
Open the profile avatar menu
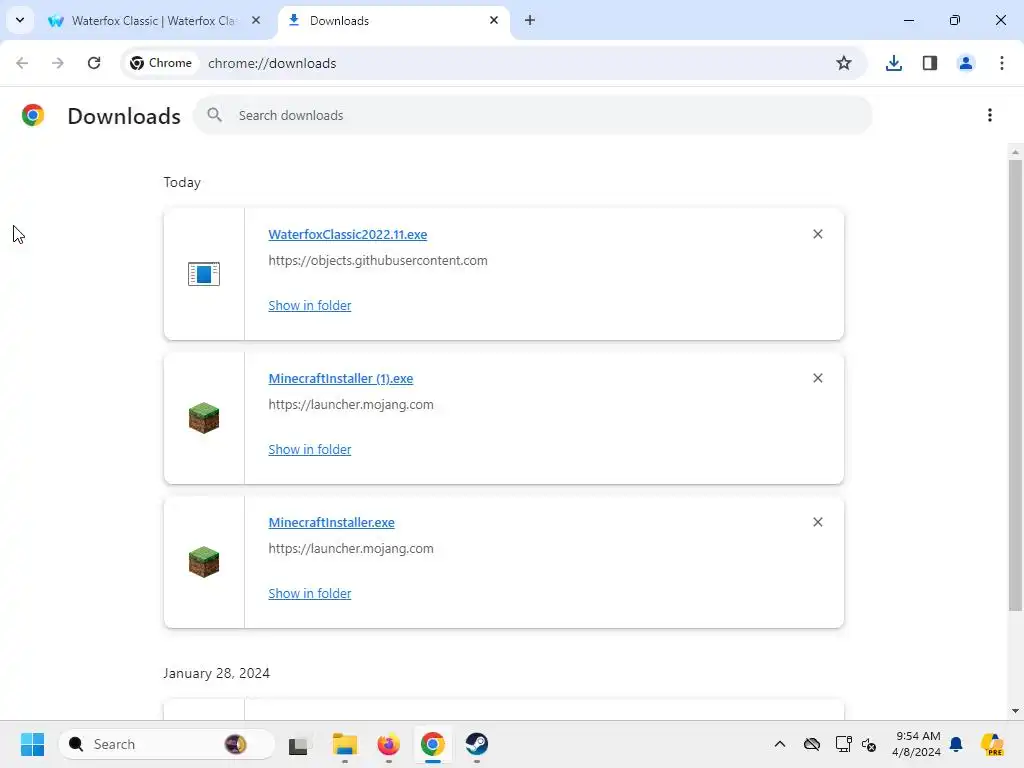coord(965,63)
